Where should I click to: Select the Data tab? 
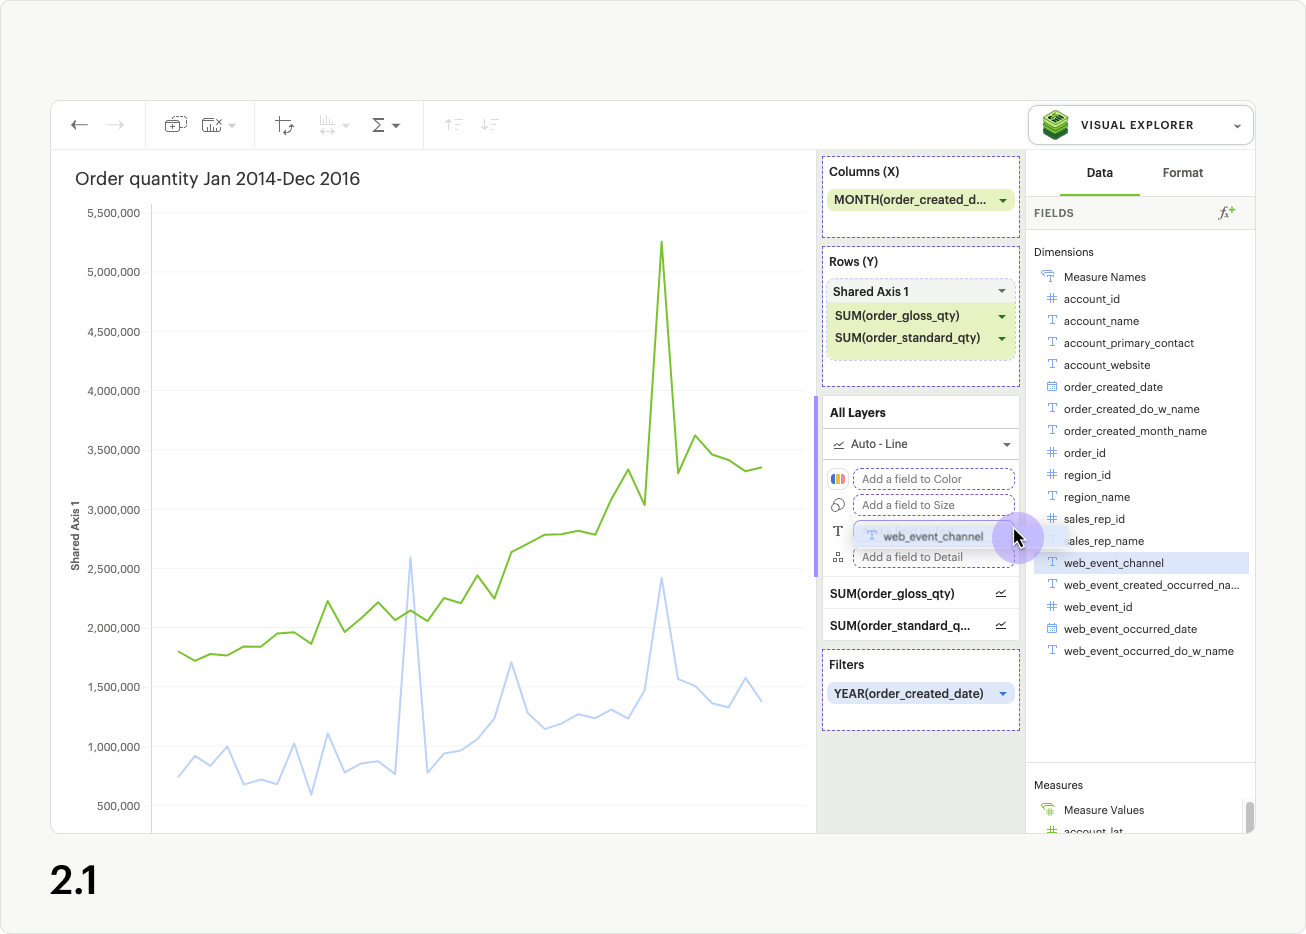click(x=1099, y=173)
